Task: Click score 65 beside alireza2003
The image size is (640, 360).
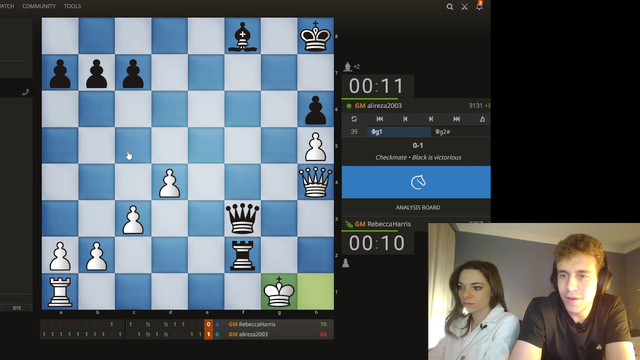Action: 323,334
